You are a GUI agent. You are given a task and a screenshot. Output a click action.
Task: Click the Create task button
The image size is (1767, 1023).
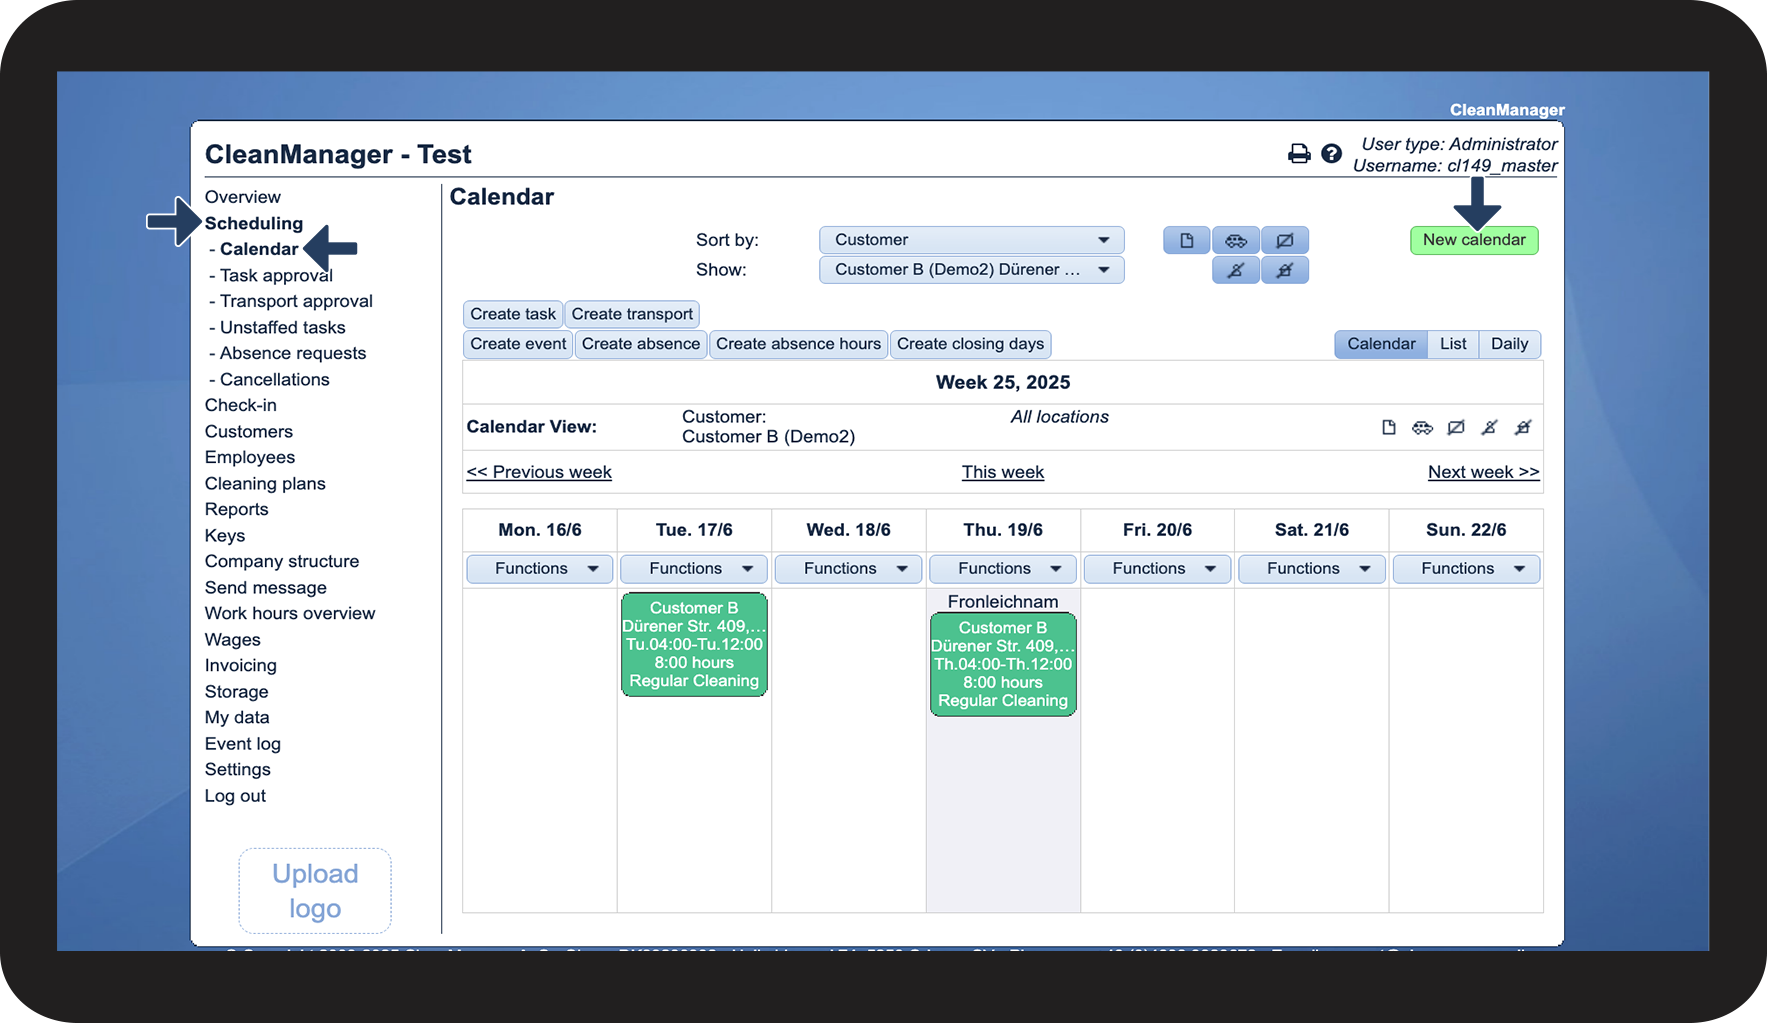(513, 314)
